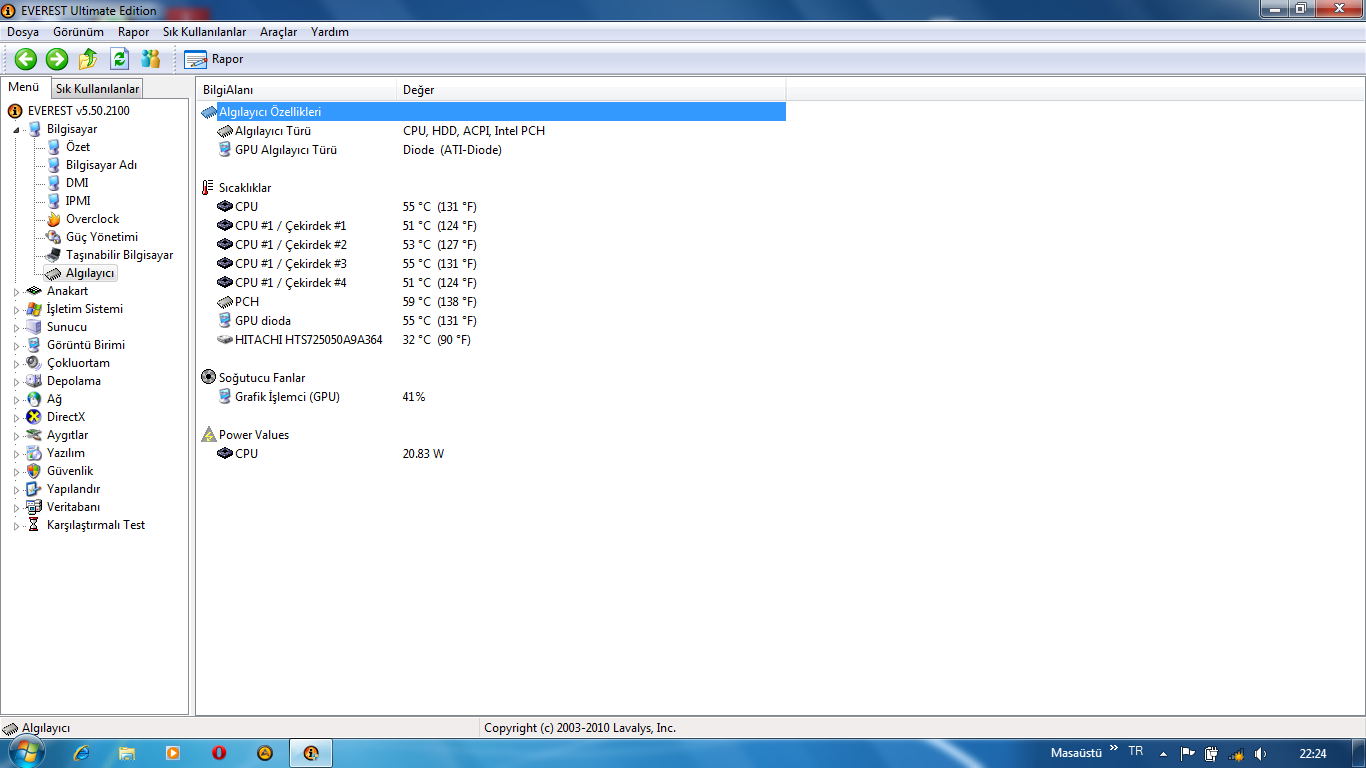Open the Dosya menu

click(23, 32)
